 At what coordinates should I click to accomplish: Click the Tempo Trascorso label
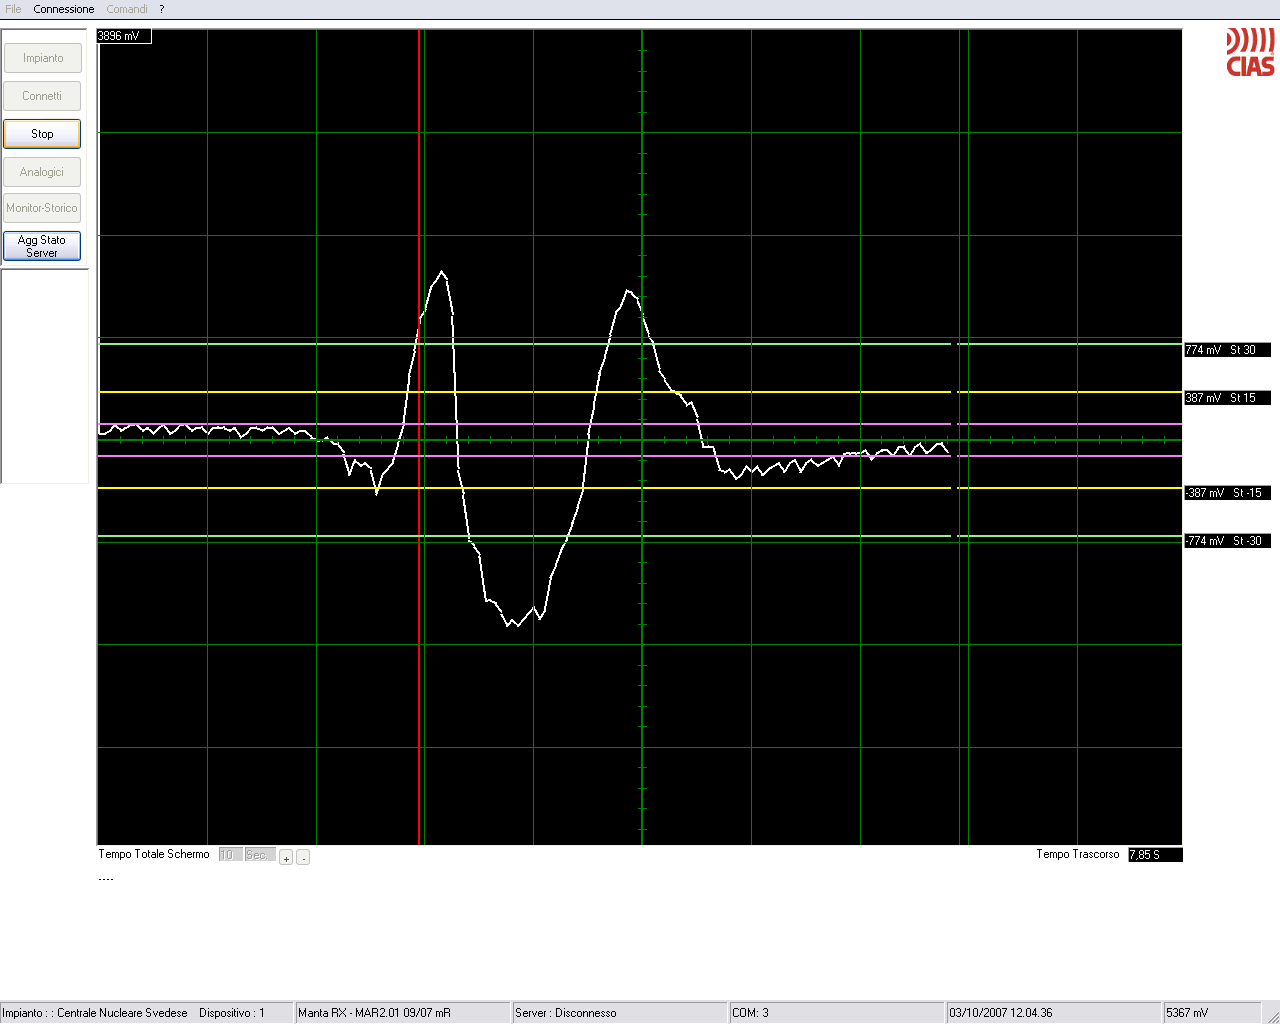(x=1078, y=854)
